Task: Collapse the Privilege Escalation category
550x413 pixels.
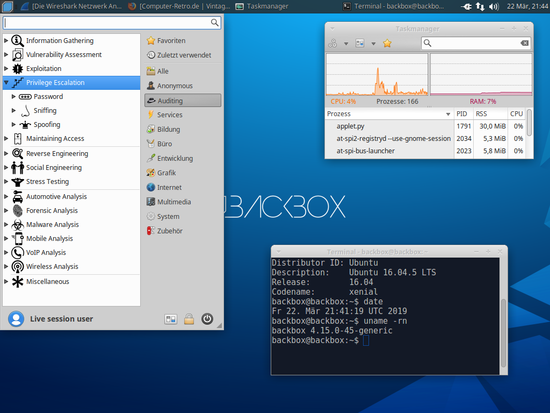Action: 6,83
